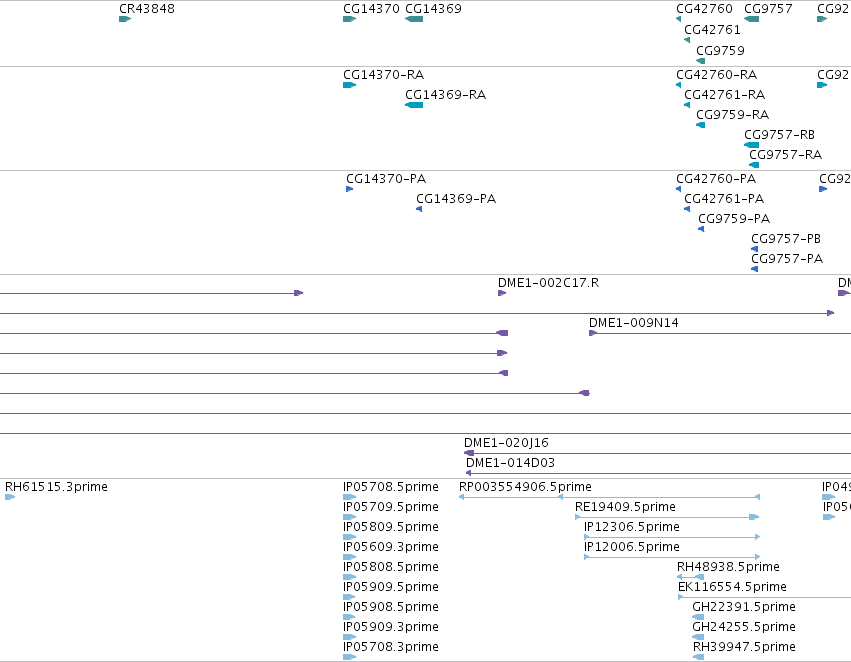This screenshot has width=851, height=662.
Task: Select protein CG42760-PA
Action: (x=716, y=179)
